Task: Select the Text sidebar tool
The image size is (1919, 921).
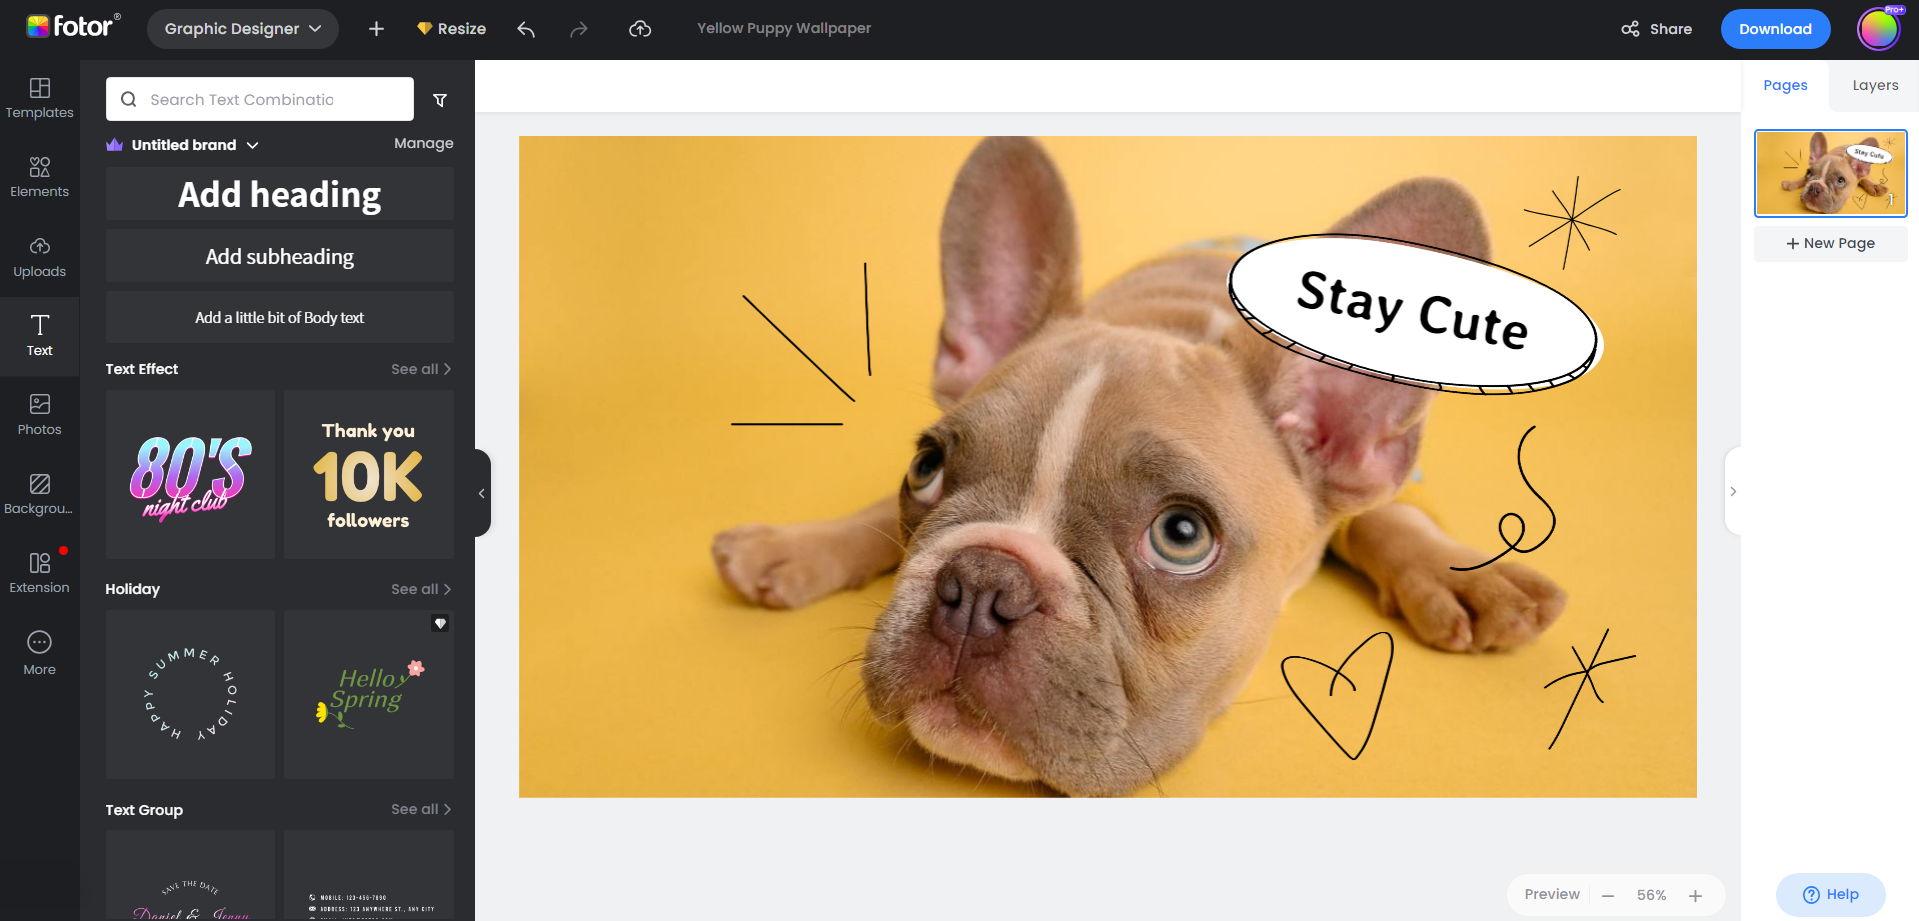Action: pos(40,336)
